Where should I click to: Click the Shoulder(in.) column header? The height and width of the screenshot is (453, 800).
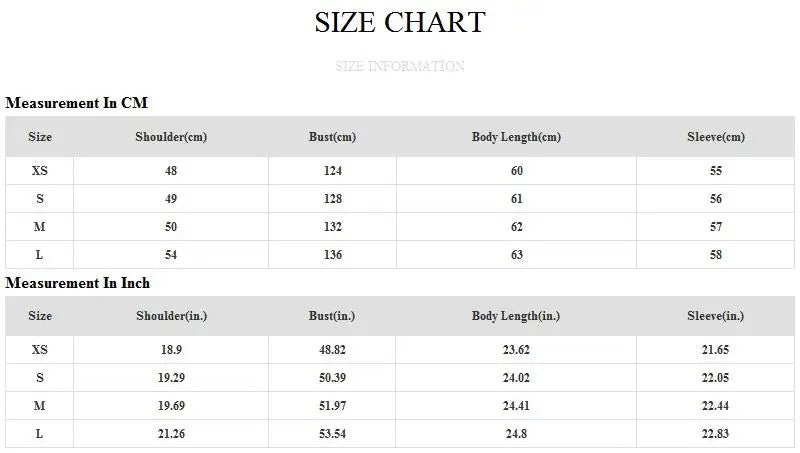[x=171, y=316]
